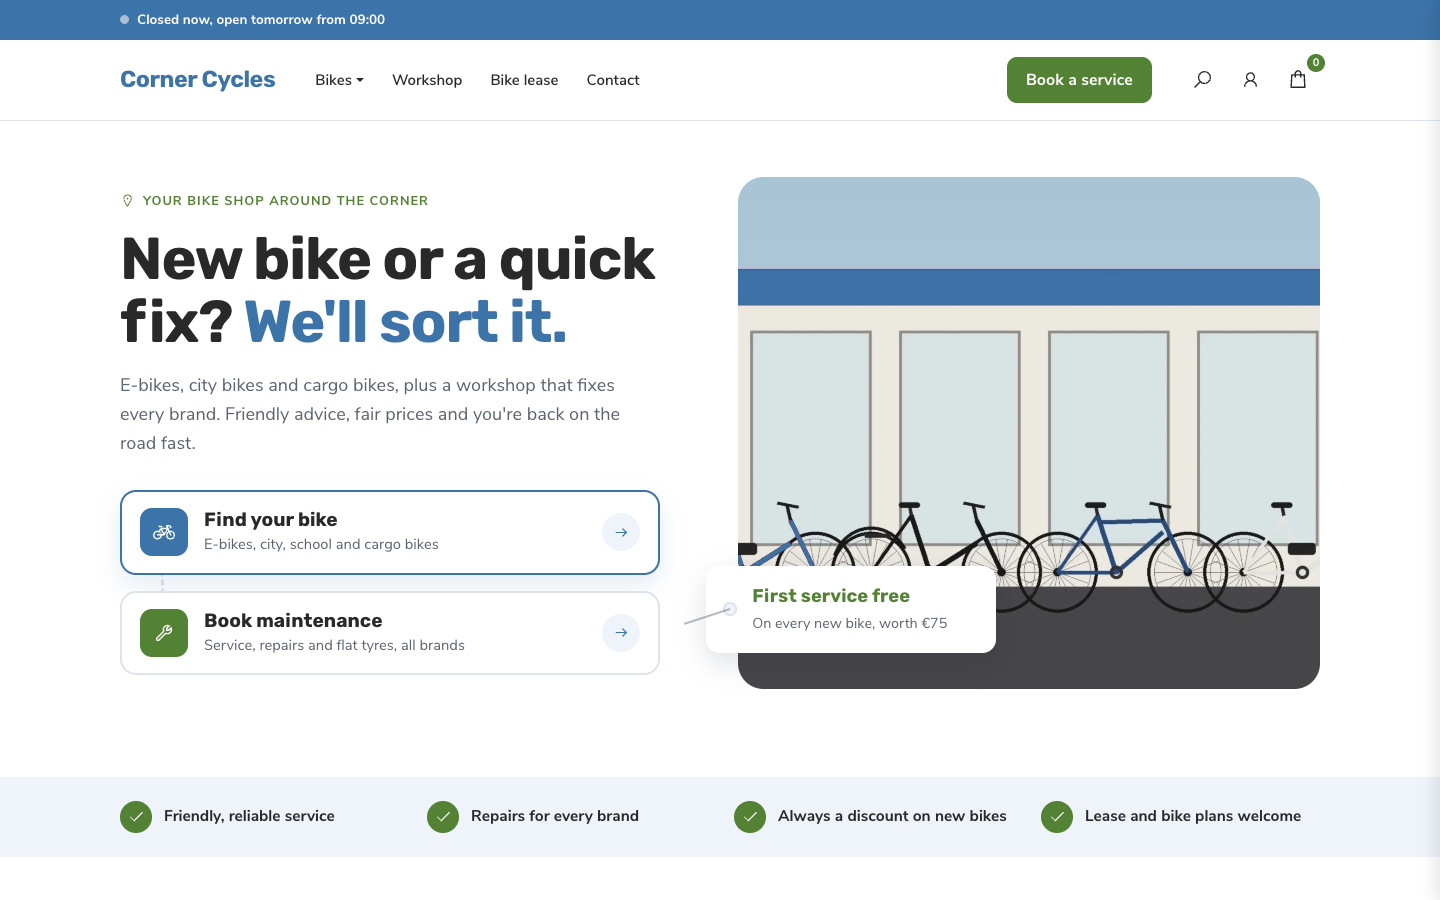Viewport: 1440px width, 900px height.
Task: Click the closed status dot in top bar
Action: pyautogui.click(x=125, y=20)
